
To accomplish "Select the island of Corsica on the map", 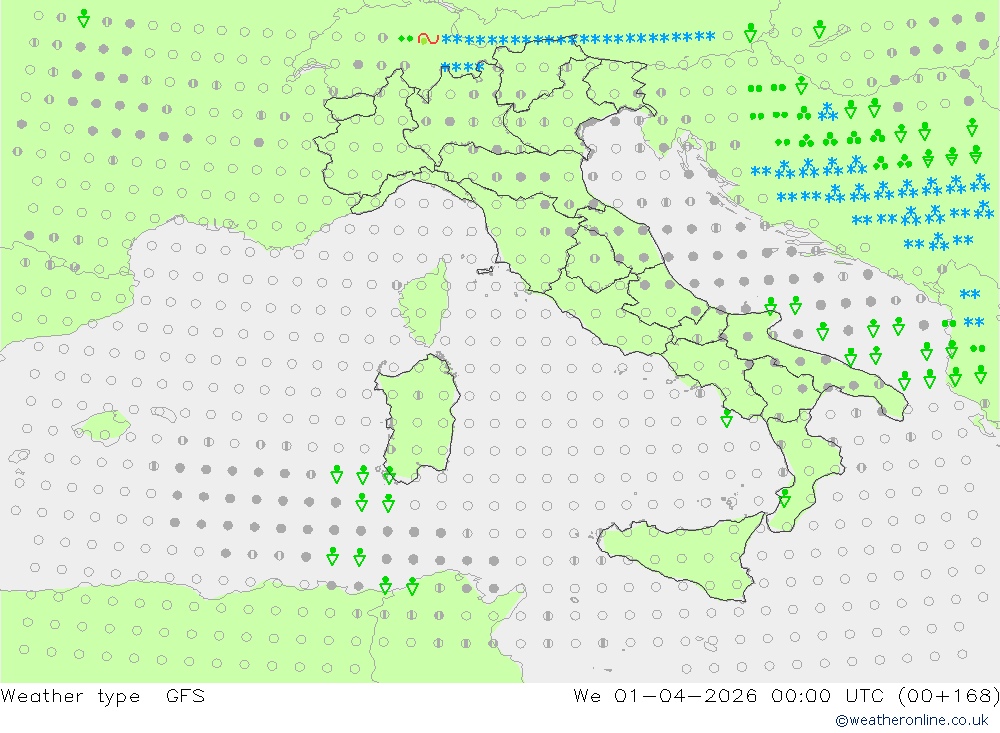I will tap(425, 304).
